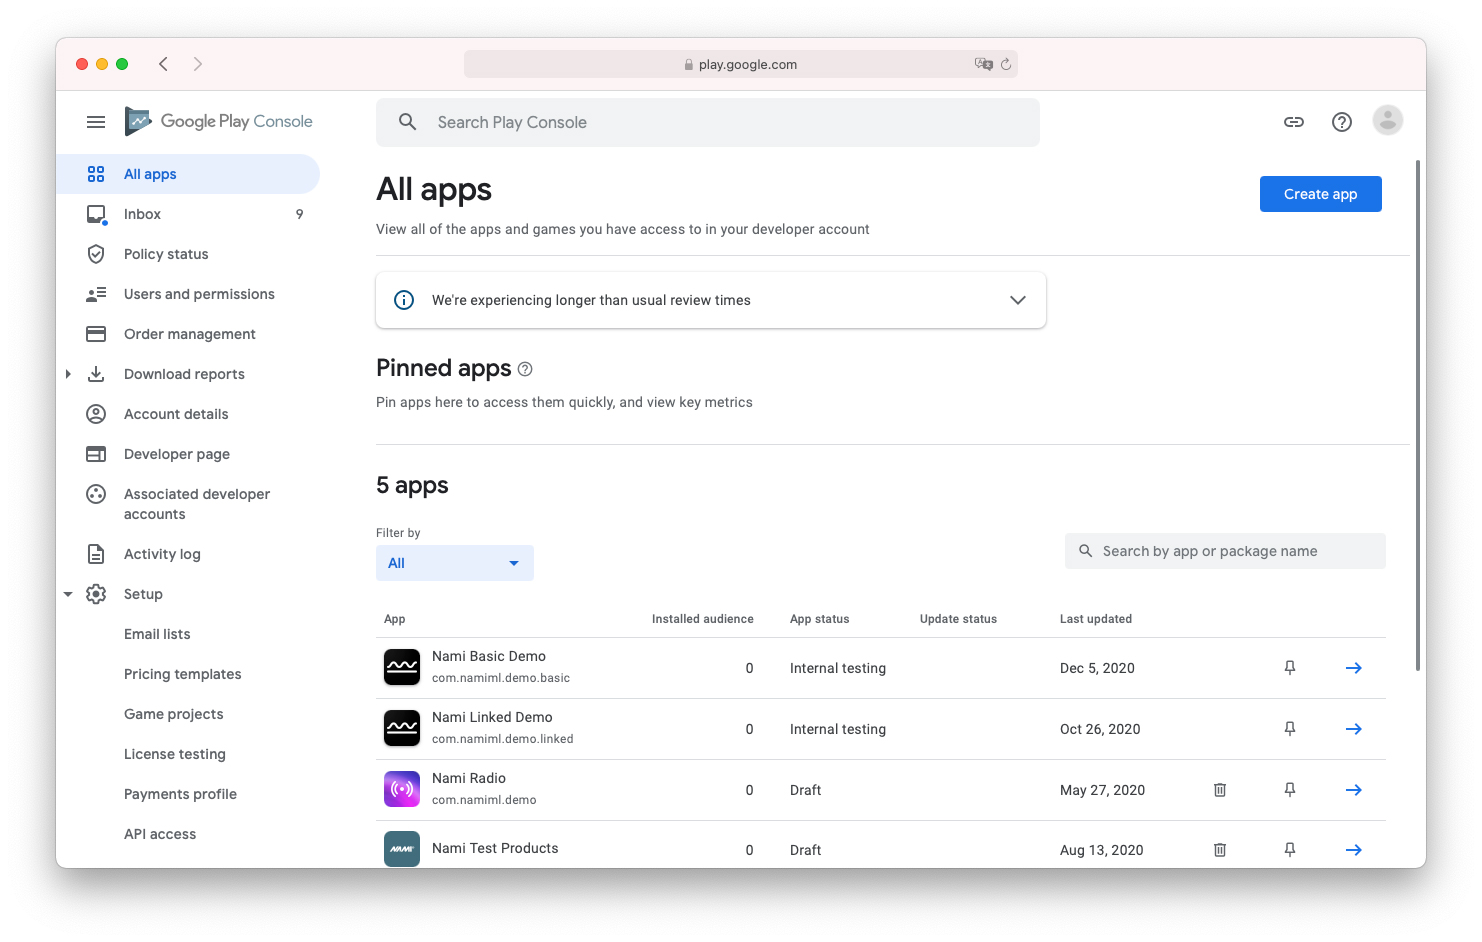Click the Nami Radio purple app icon
The width and height of the screenshot is (1482, 942).
click(402, 789)
